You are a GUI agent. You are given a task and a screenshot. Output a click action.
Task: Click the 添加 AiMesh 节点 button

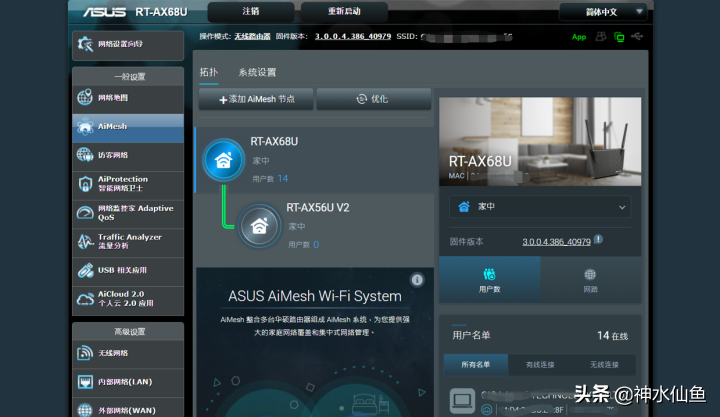click(256, 99)
